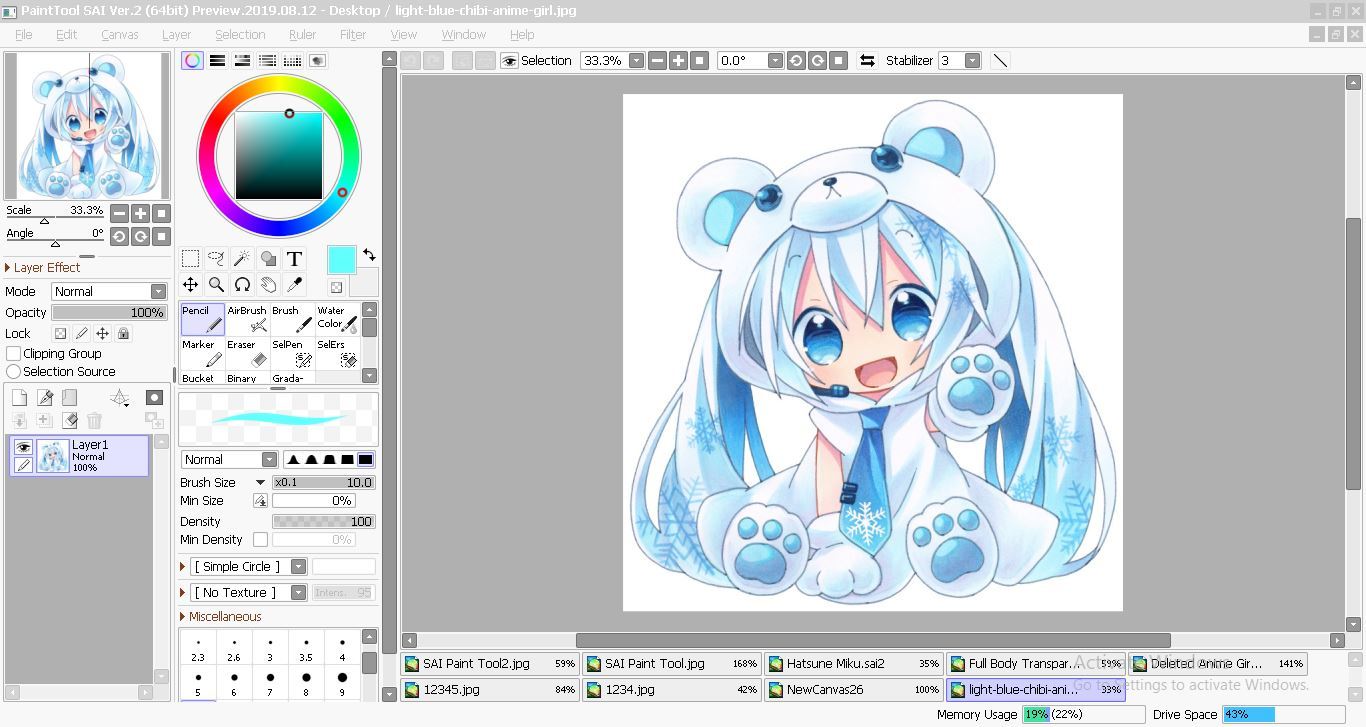The width and height of the screenshot is (1366, 727).
Task: Switch to the SAI Paint Tool.jpg tab
Action: (672, 663)
